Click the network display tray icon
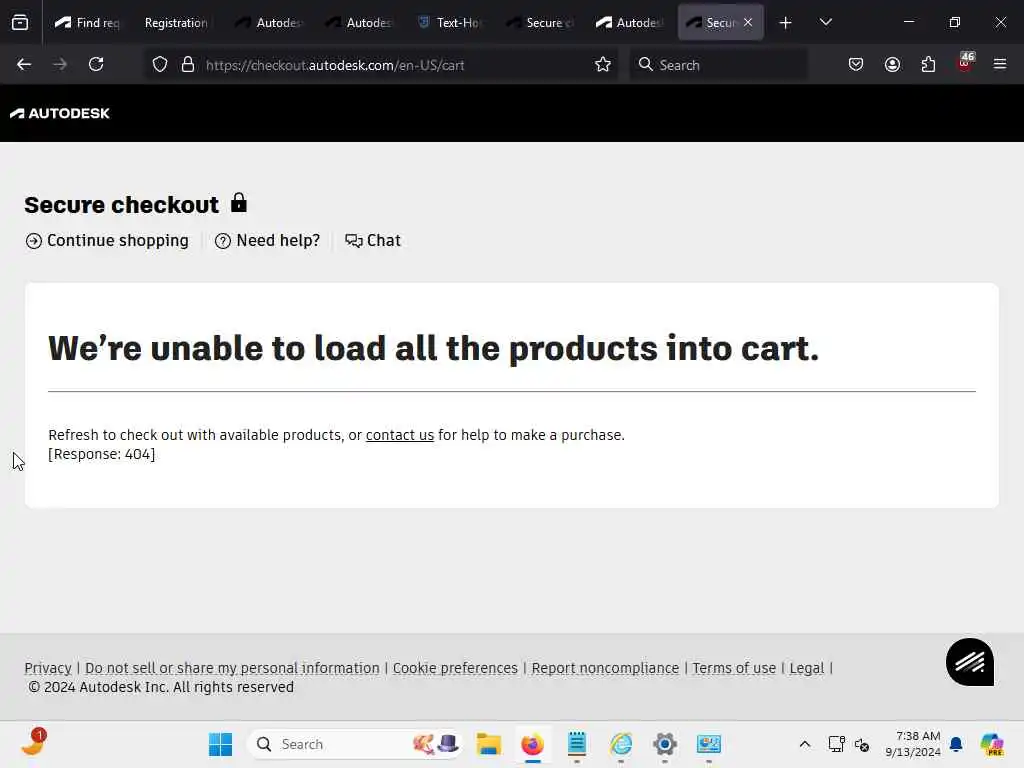 click(837, 744)
